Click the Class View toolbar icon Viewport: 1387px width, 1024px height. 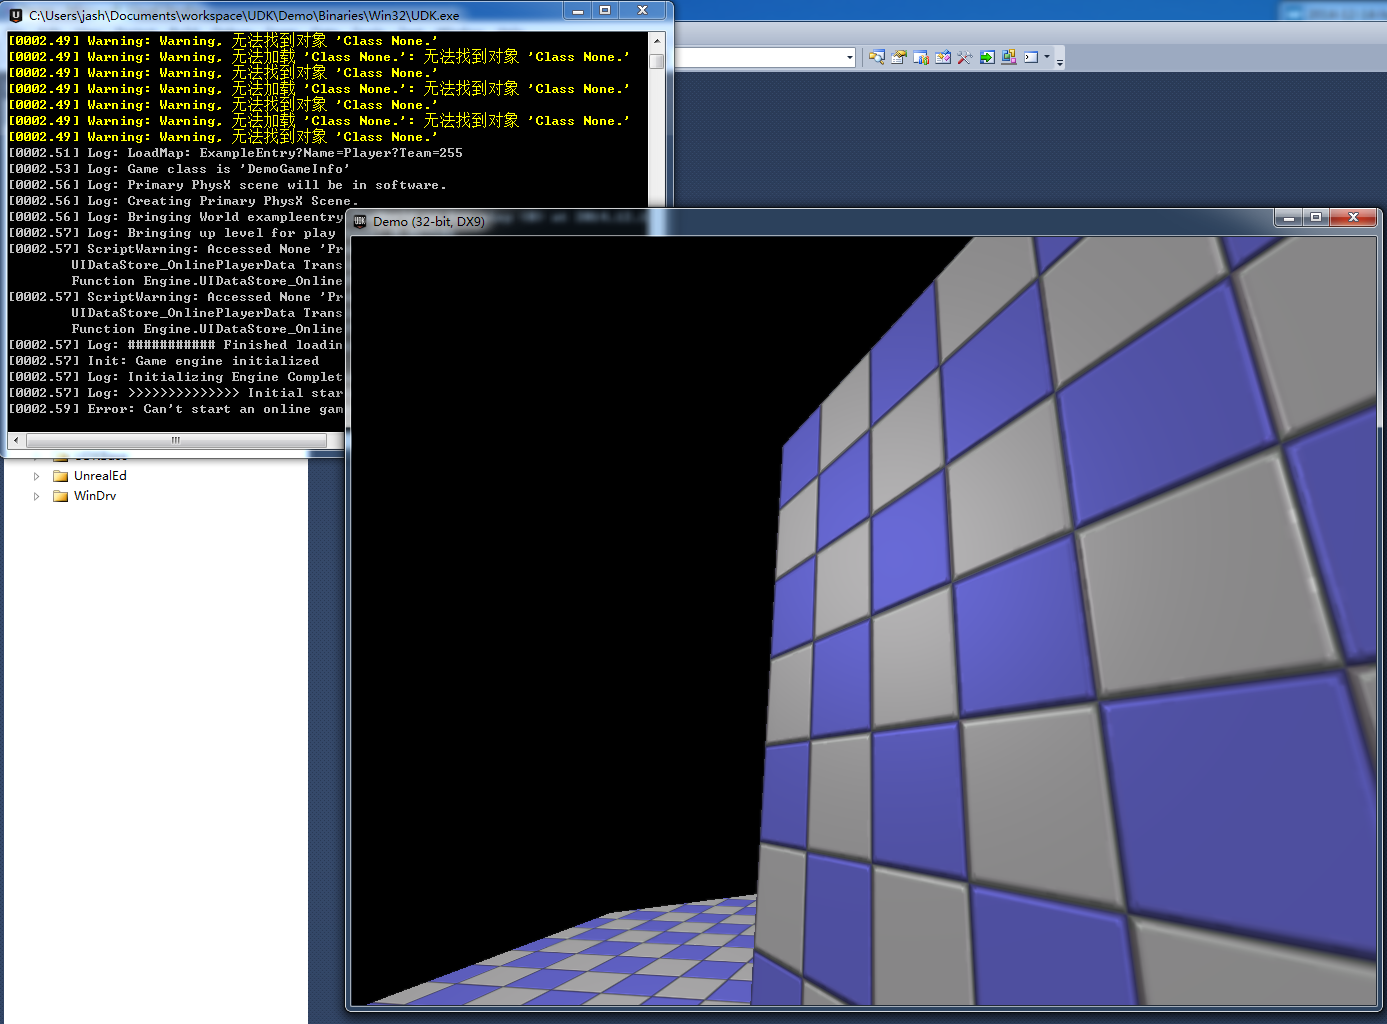(1009, 57)
